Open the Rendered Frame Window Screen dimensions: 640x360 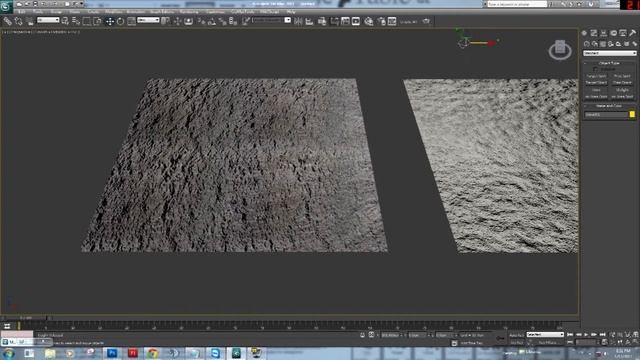point(392,21)
